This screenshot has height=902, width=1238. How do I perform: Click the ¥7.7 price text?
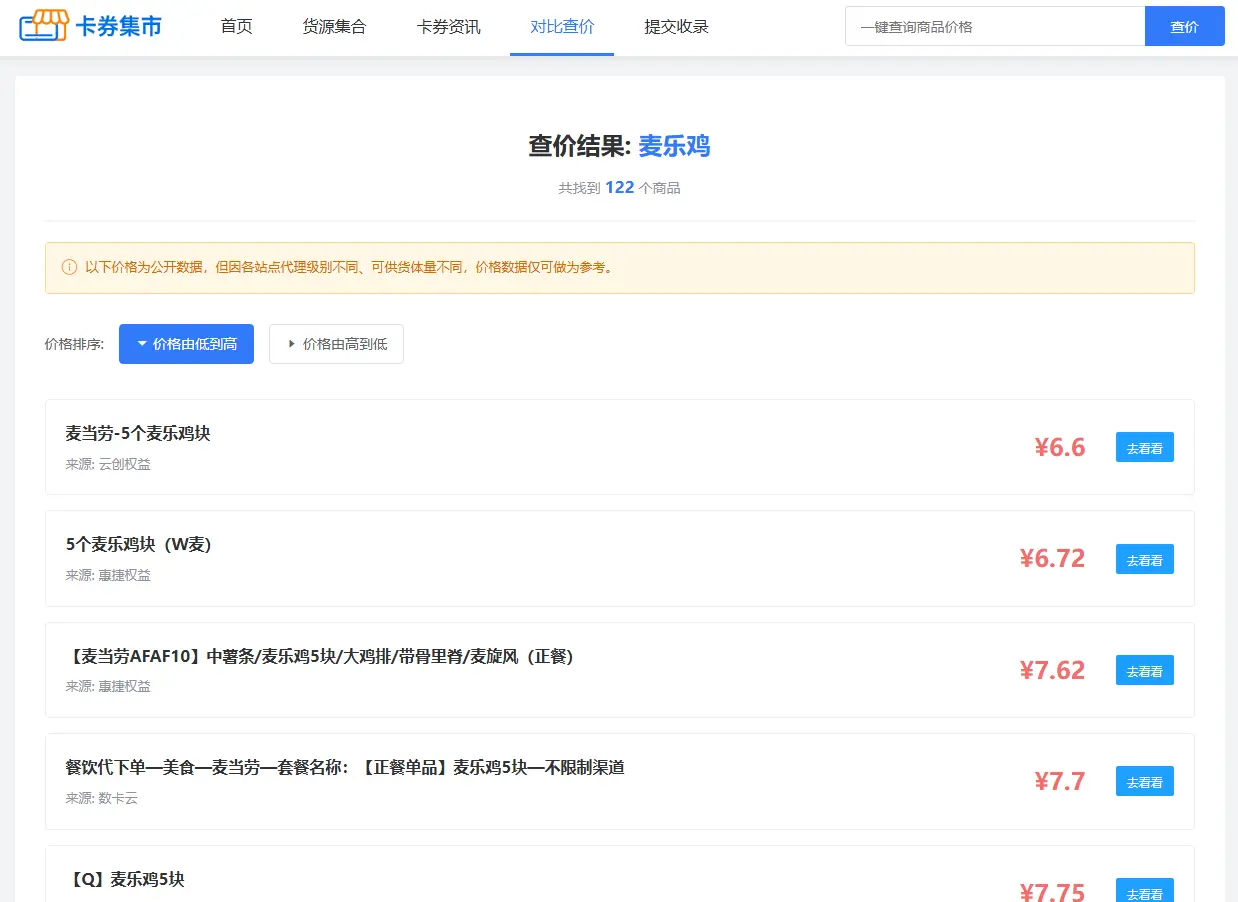coord(1057,781)
